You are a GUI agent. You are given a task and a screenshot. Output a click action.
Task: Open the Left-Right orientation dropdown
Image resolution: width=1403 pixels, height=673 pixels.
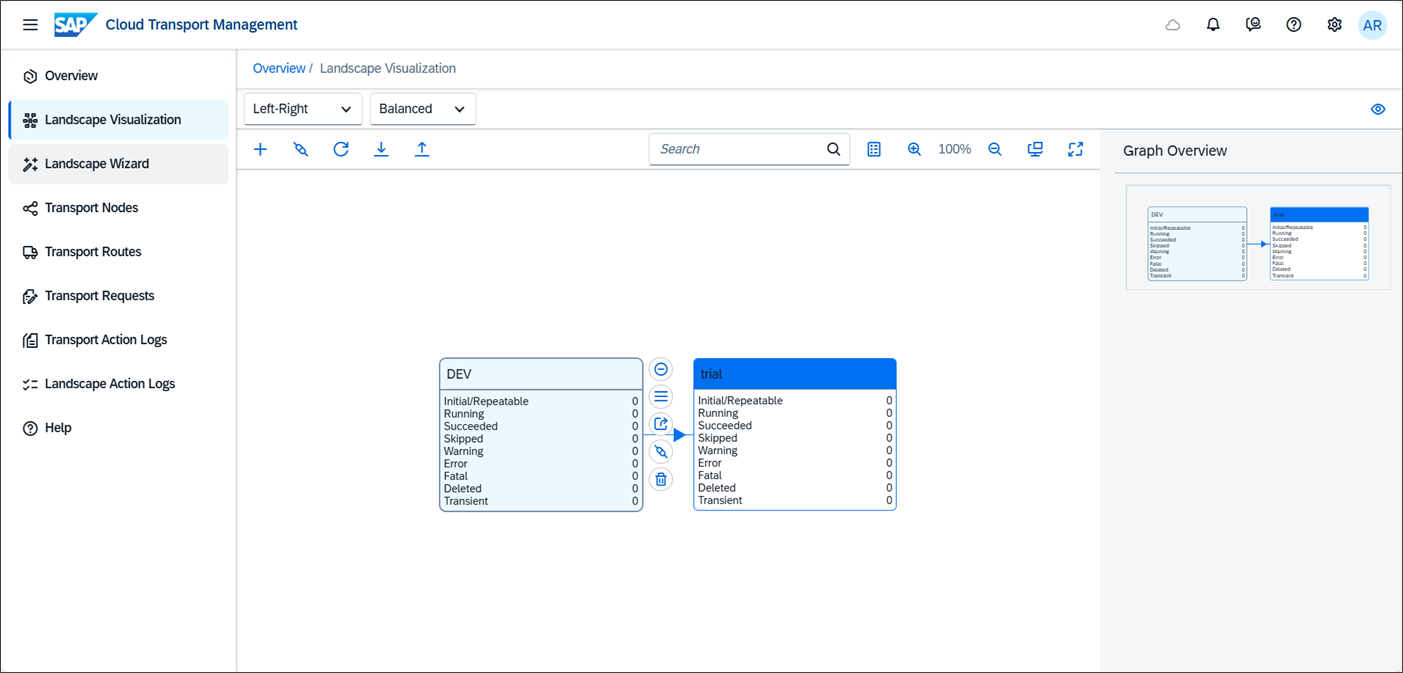(302, 109)
